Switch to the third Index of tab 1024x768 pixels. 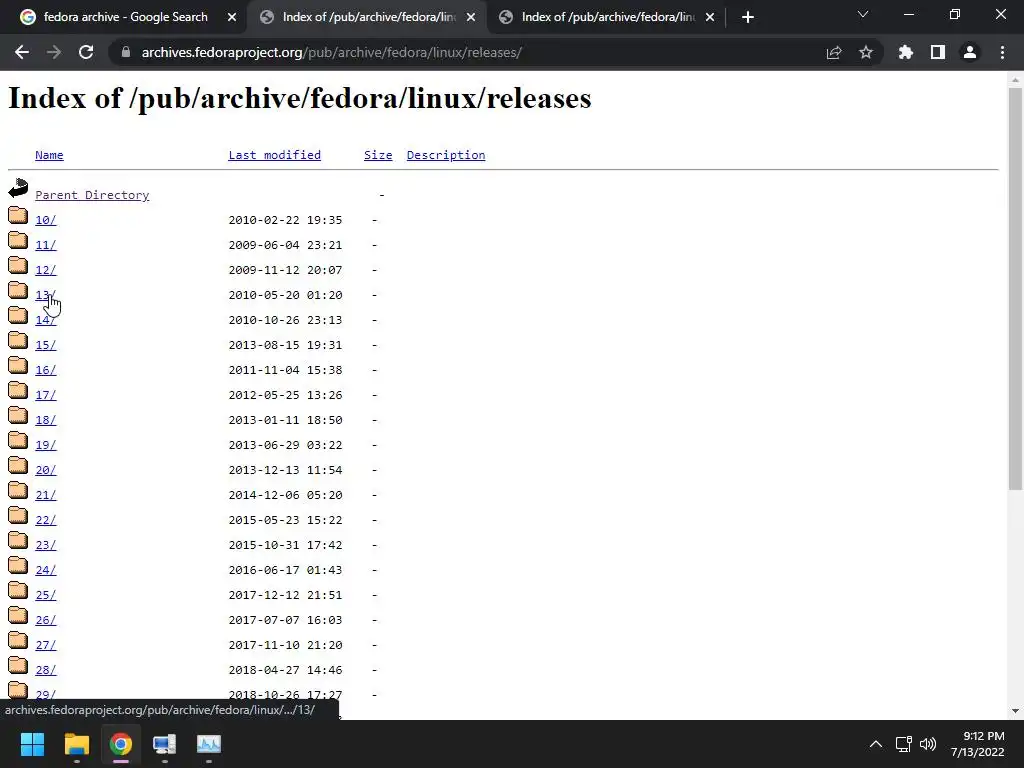point(608,17)
